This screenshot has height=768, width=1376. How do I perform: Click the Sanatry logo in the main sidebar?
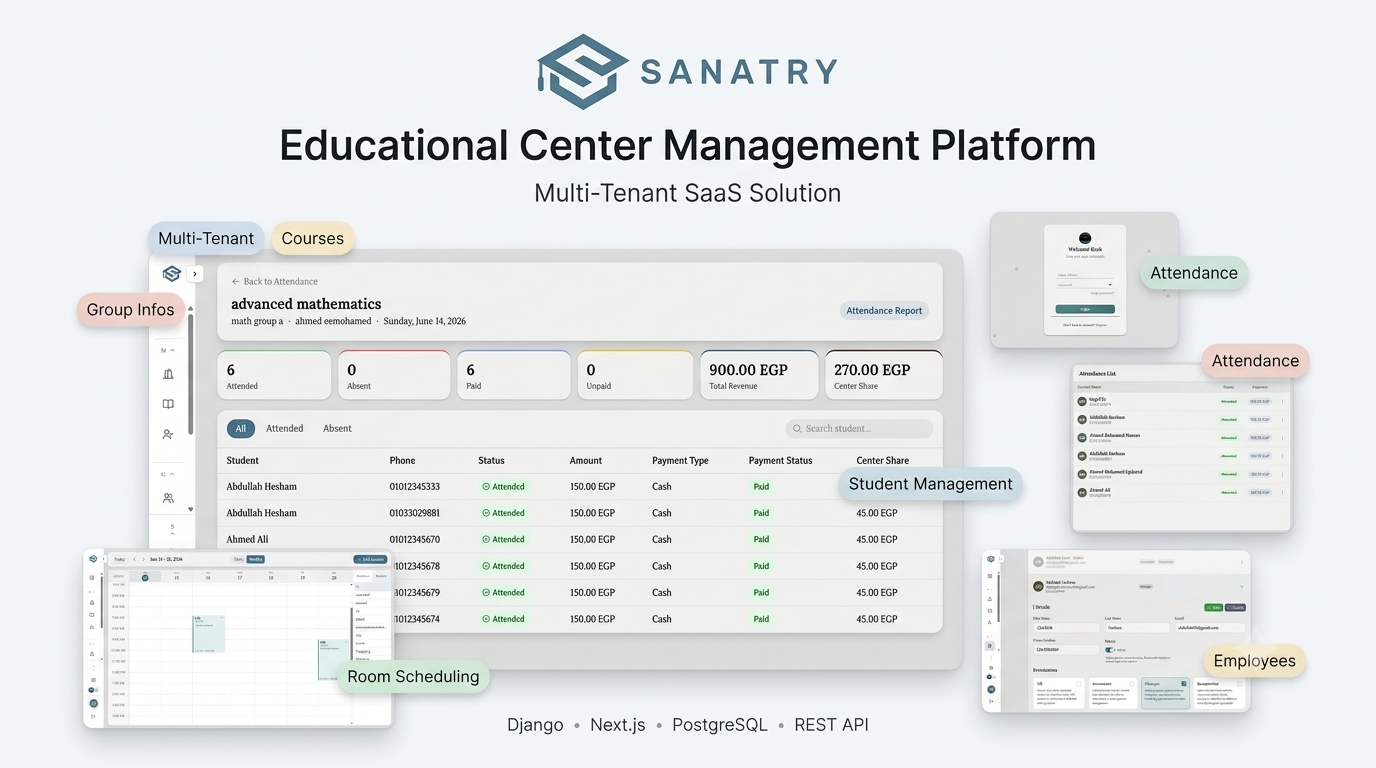(172, 273)
